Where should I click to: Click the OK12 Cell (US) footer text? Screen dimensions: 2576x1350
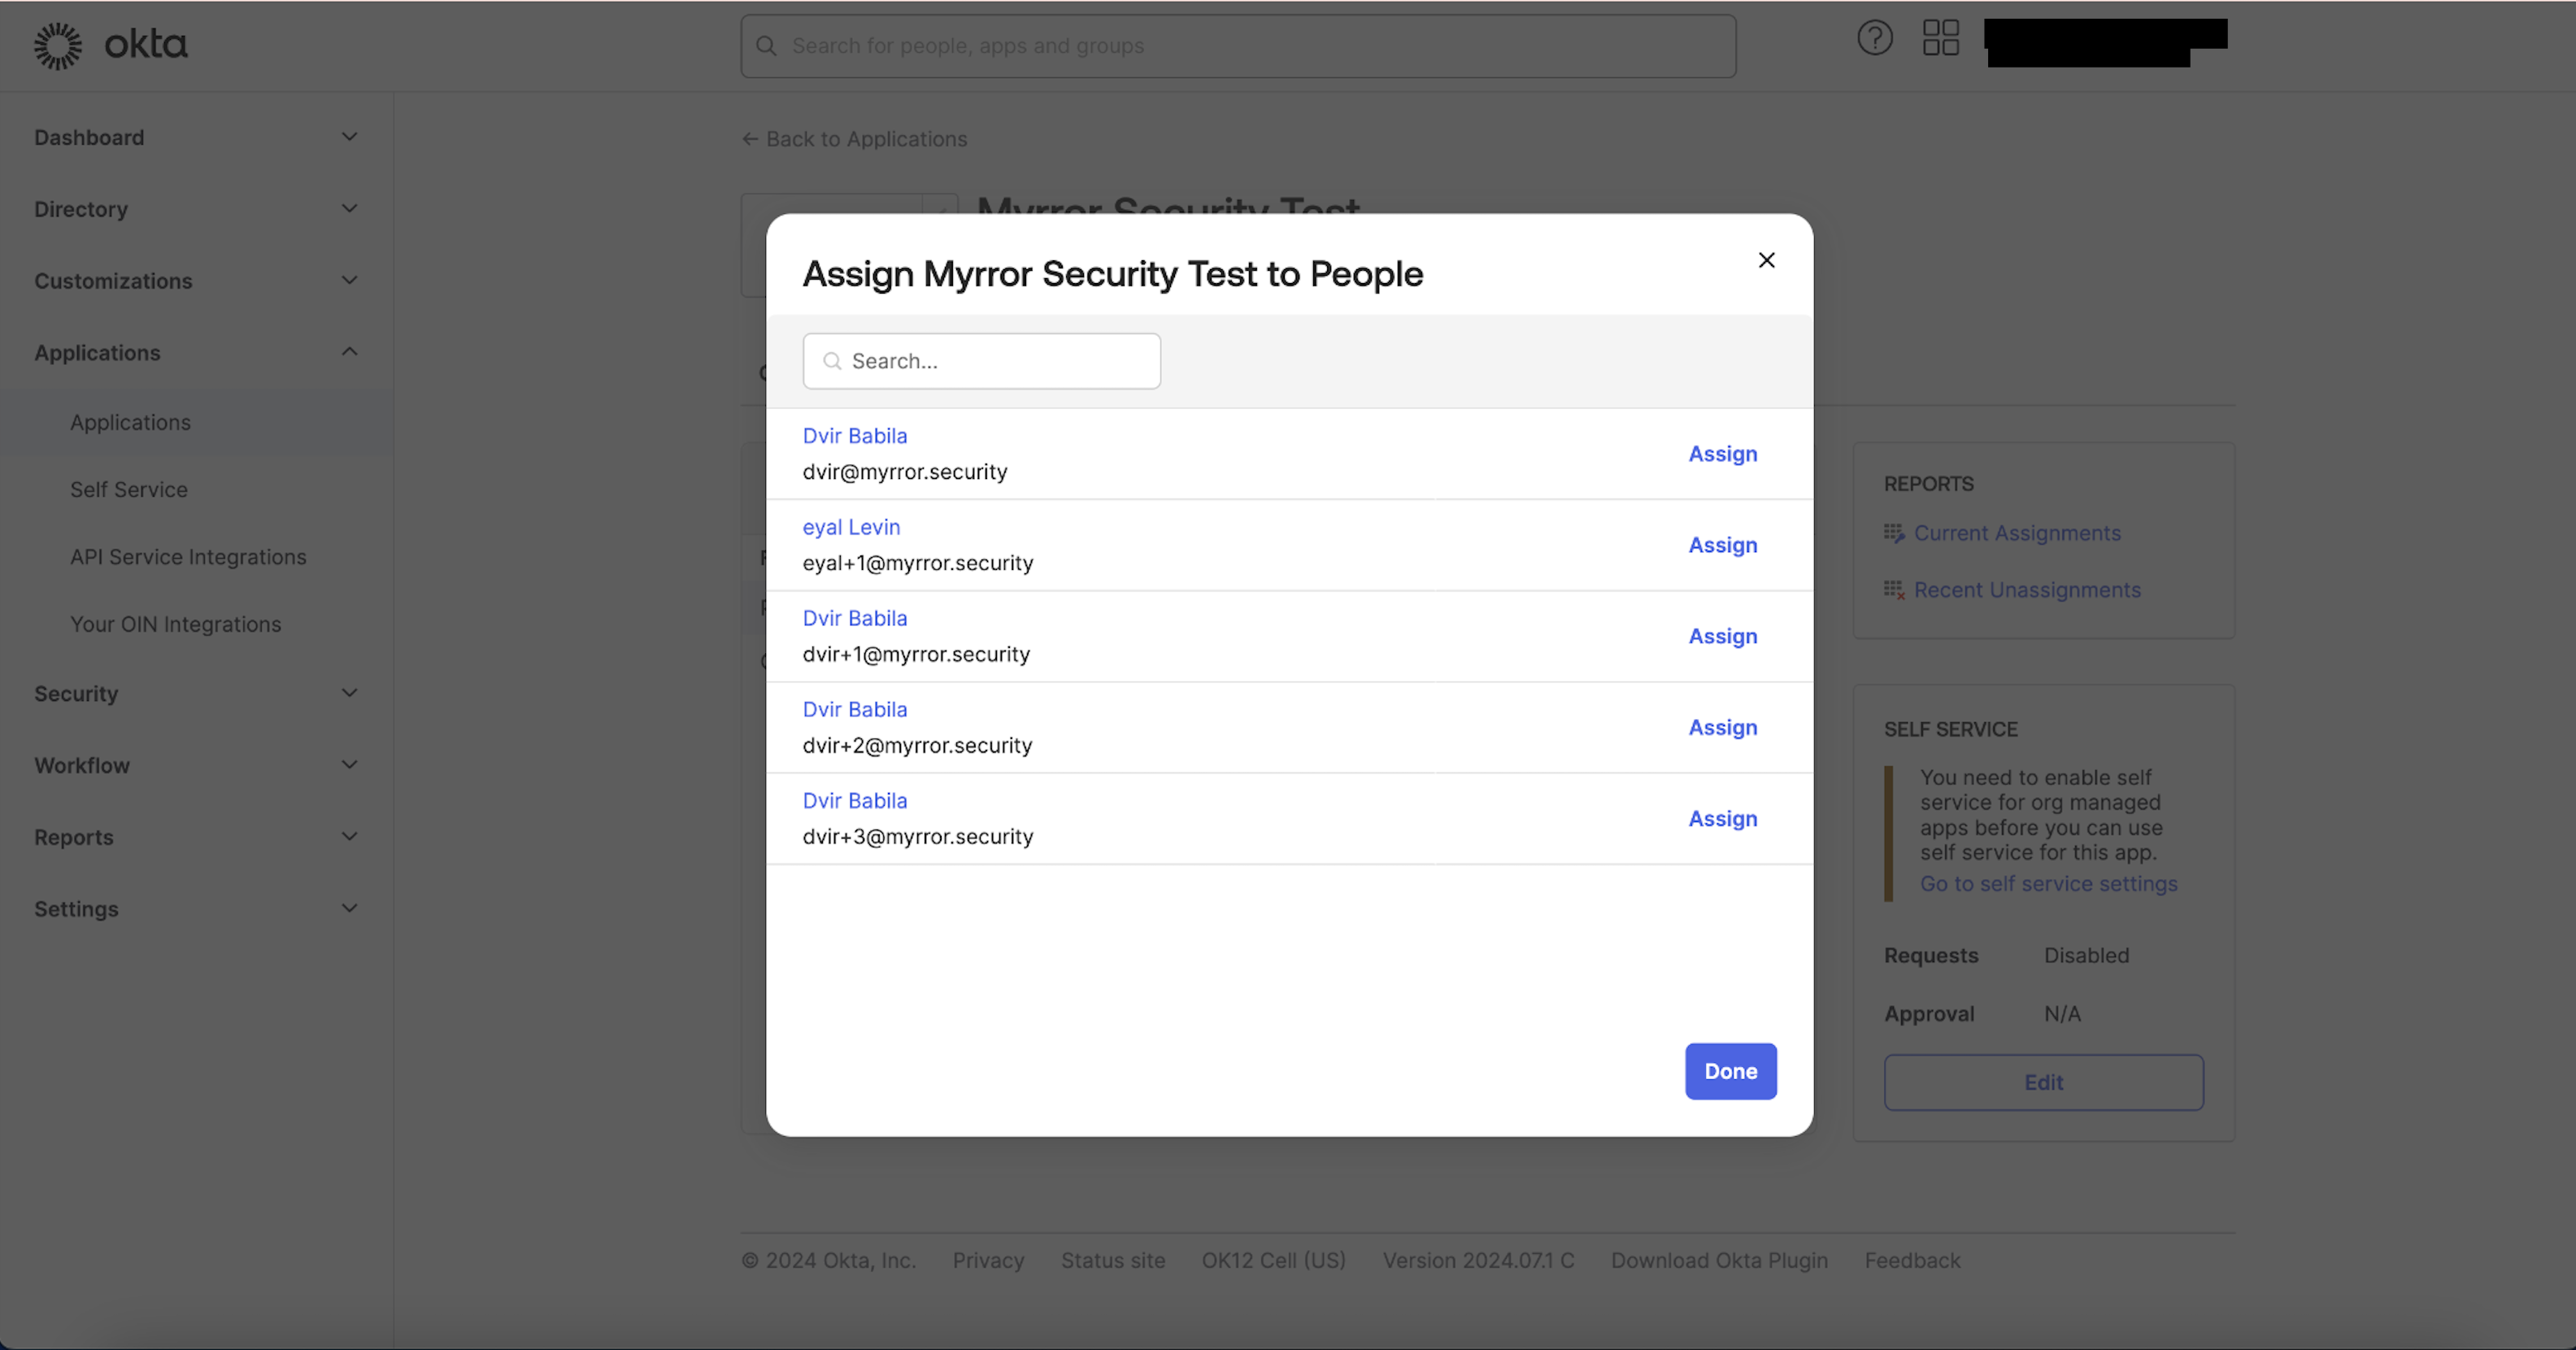(1273, 1260)
